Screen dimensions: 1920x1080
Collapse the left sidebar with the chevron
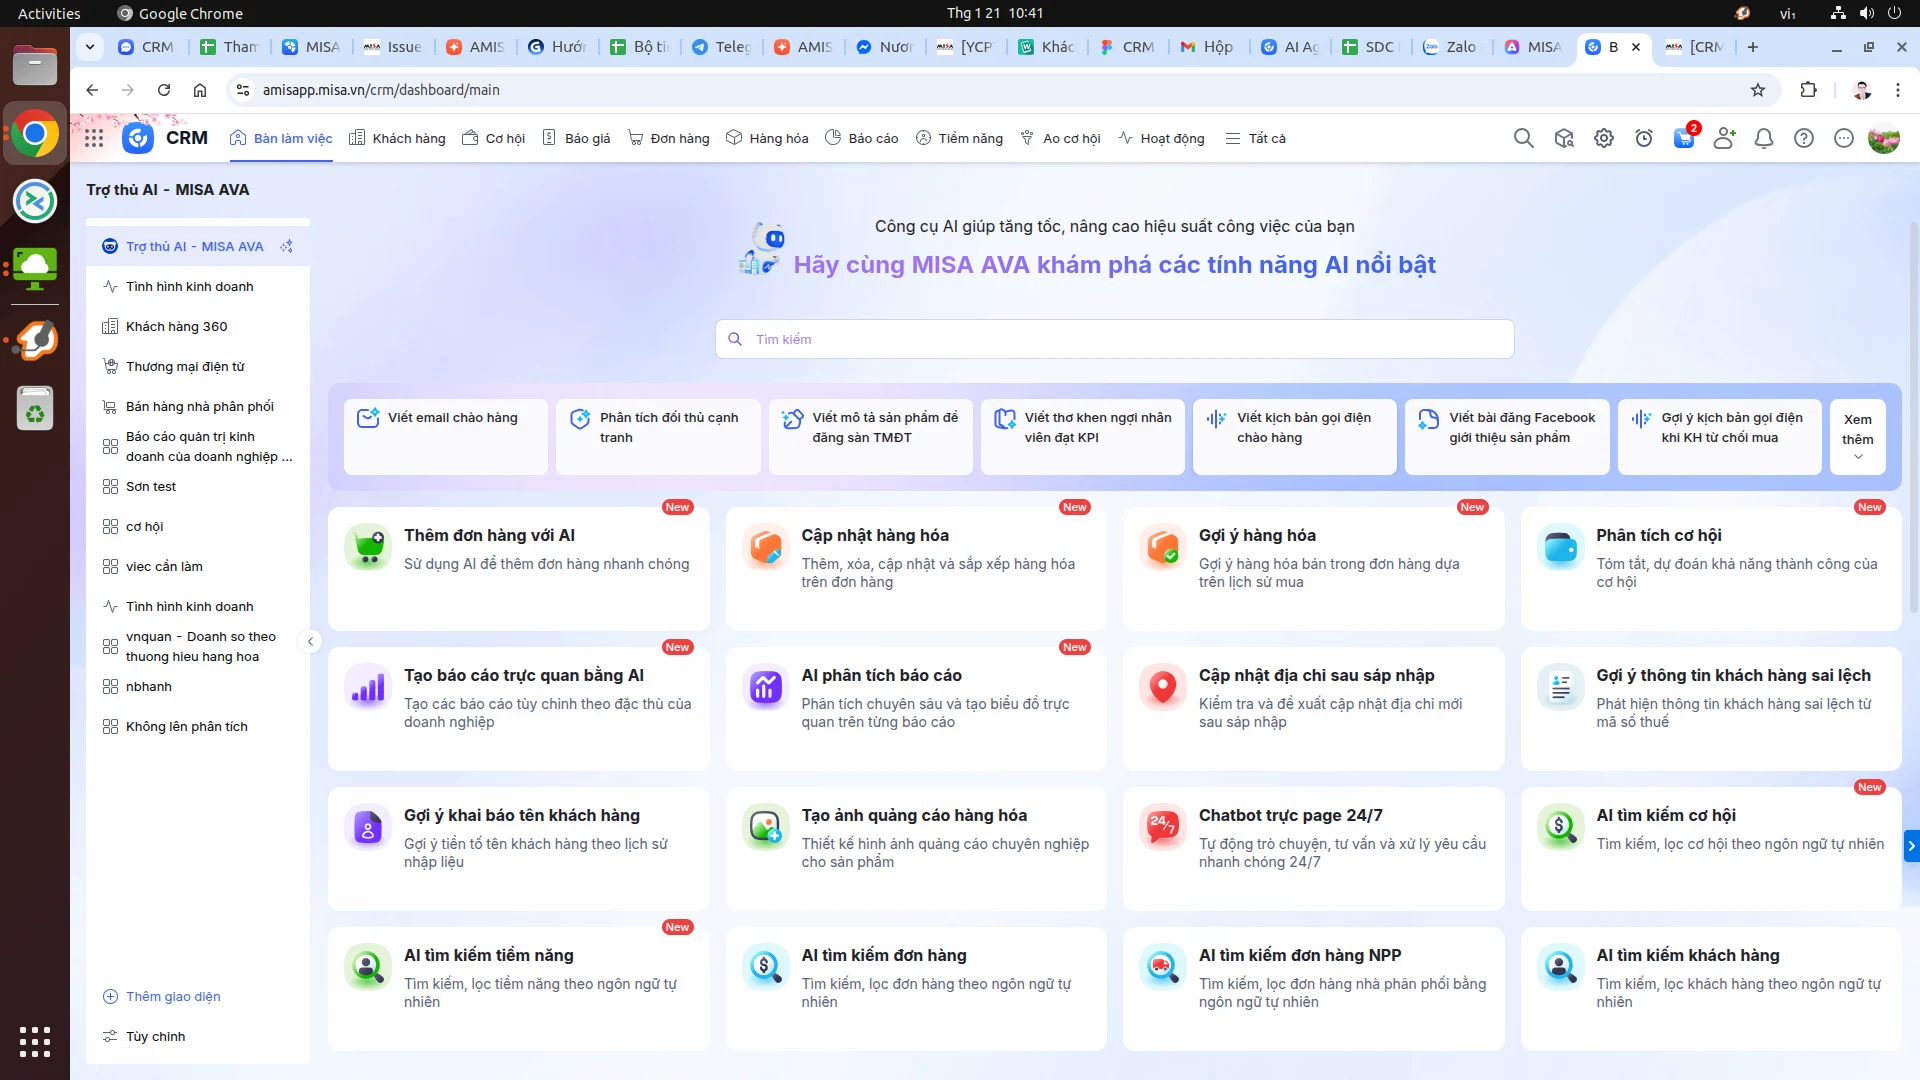click(311, 641)
